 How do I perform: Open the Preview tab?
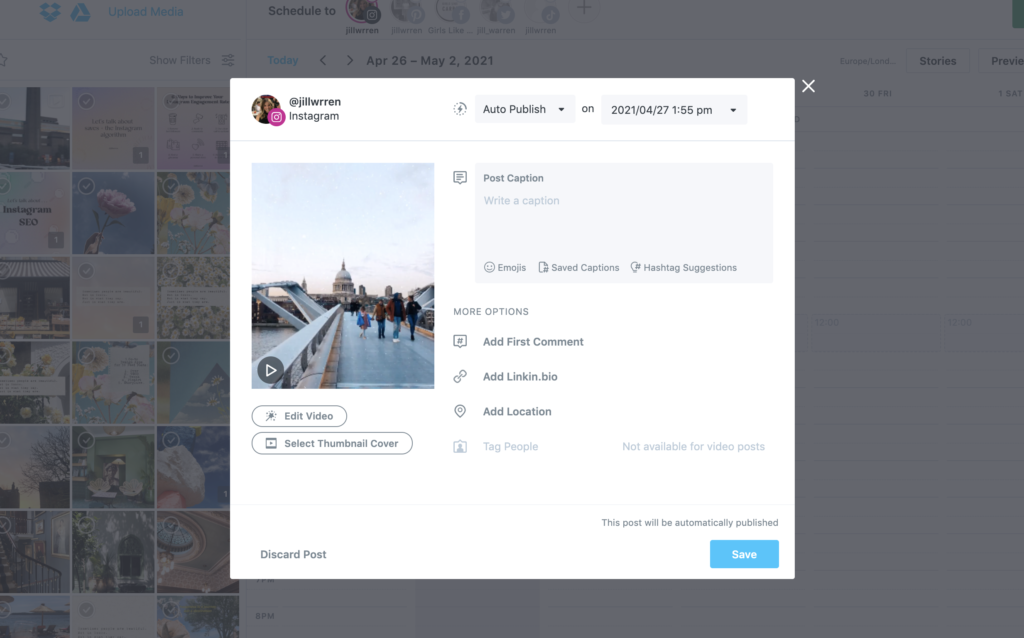coord(1001,61)
